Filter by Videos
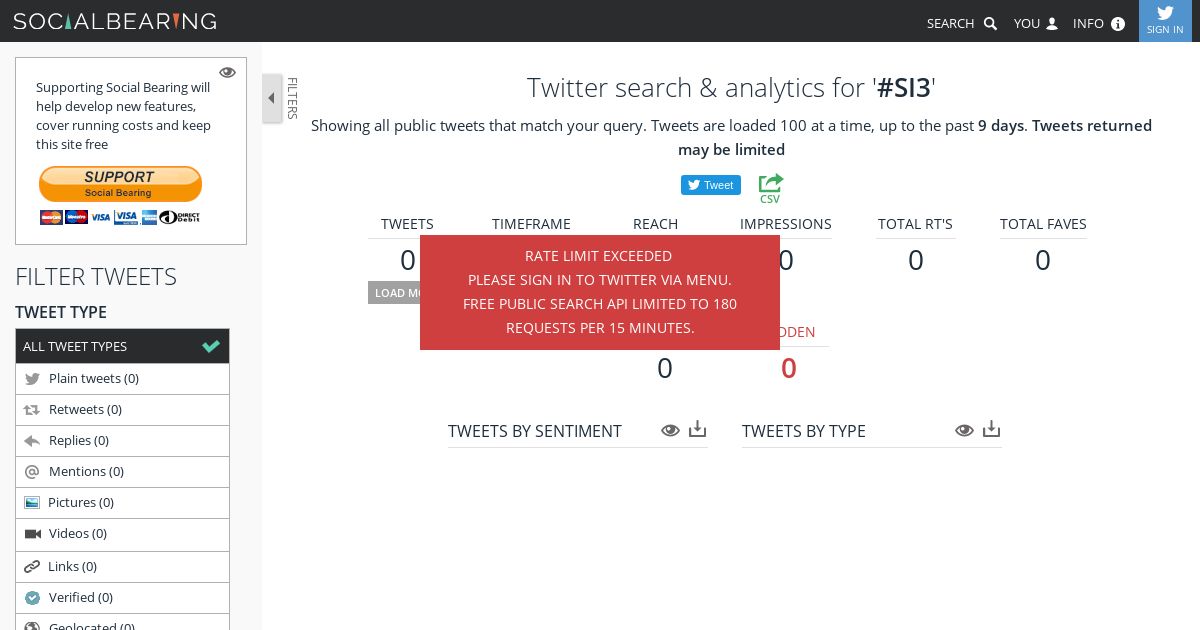Viewport: 1200px width, 630px height. click(122, 533)
